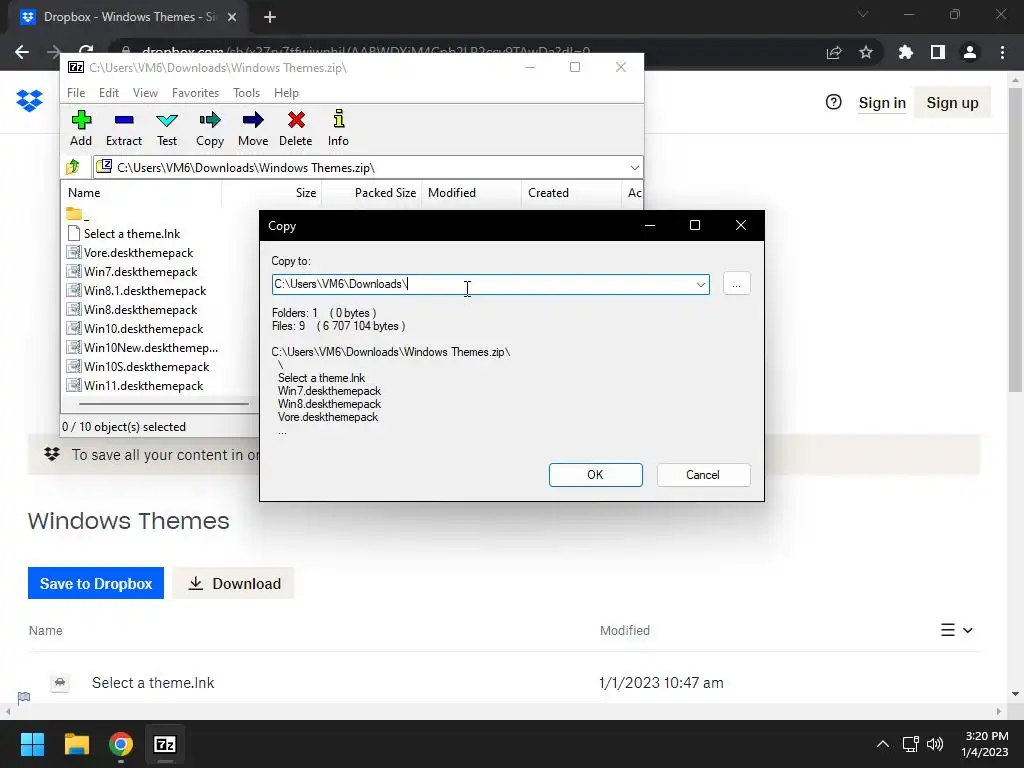This screenshot has width=1024, height=768.
Task: Click the Info toolbar icon
Action: click(x=338, y=129)
